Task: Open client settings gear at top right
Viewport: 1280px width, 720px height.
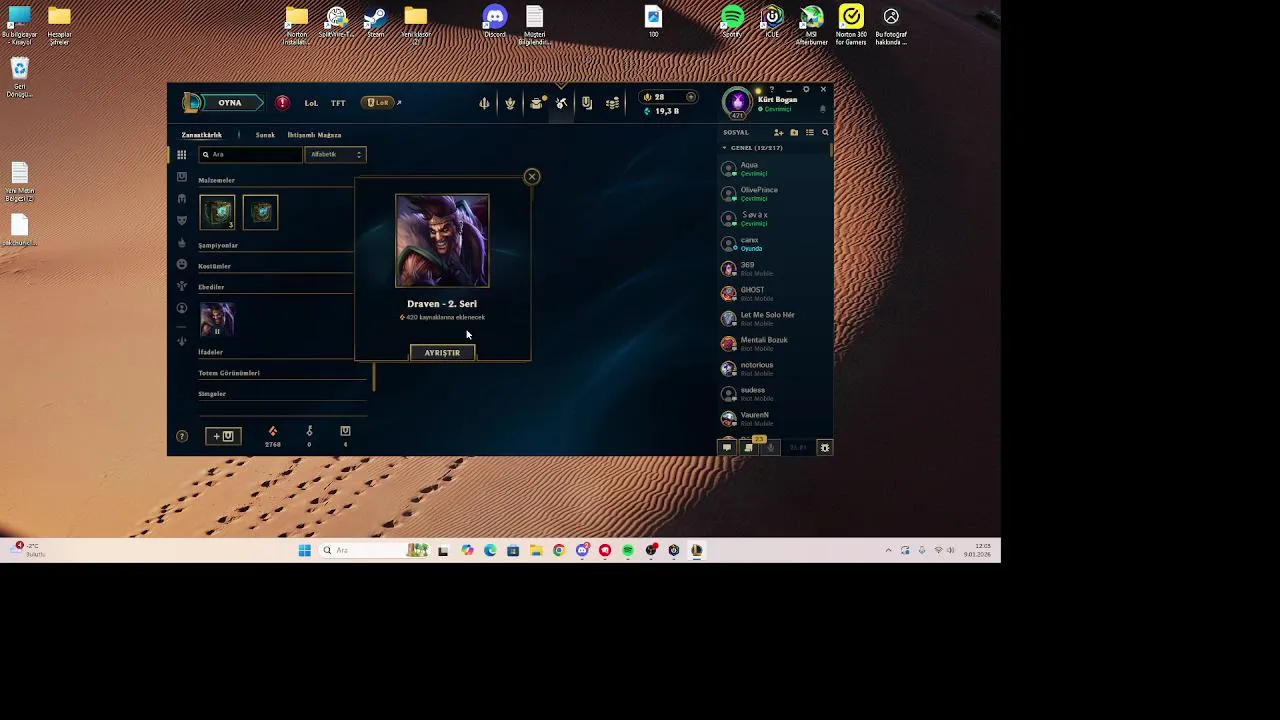Action: coord(806,90)
